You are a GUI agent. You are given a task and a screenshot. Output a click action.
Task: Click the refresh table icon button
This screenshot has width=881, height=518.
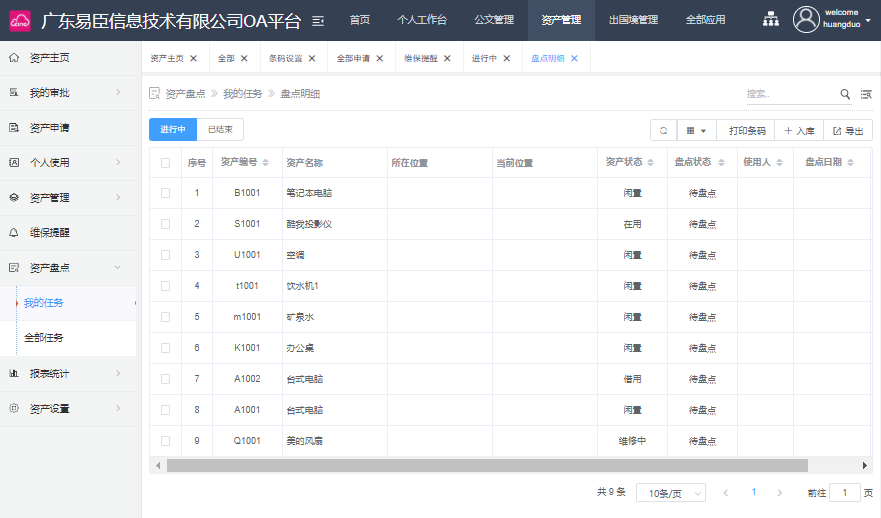click(663, 130)
